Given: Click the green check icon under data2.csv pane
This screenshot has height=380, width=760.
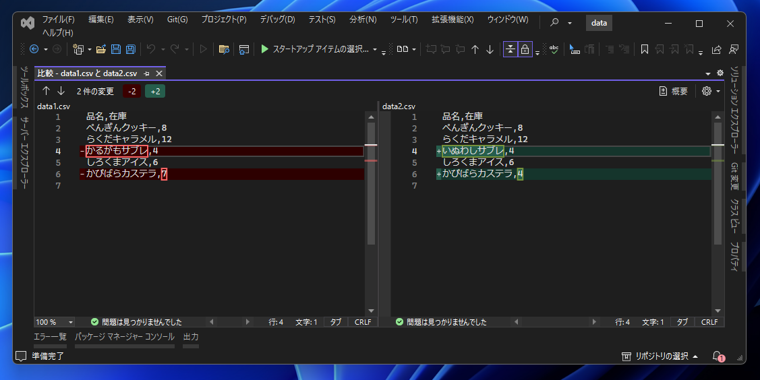Looking at the screenshot, I should pyautogui.click(x=399, y=322).
